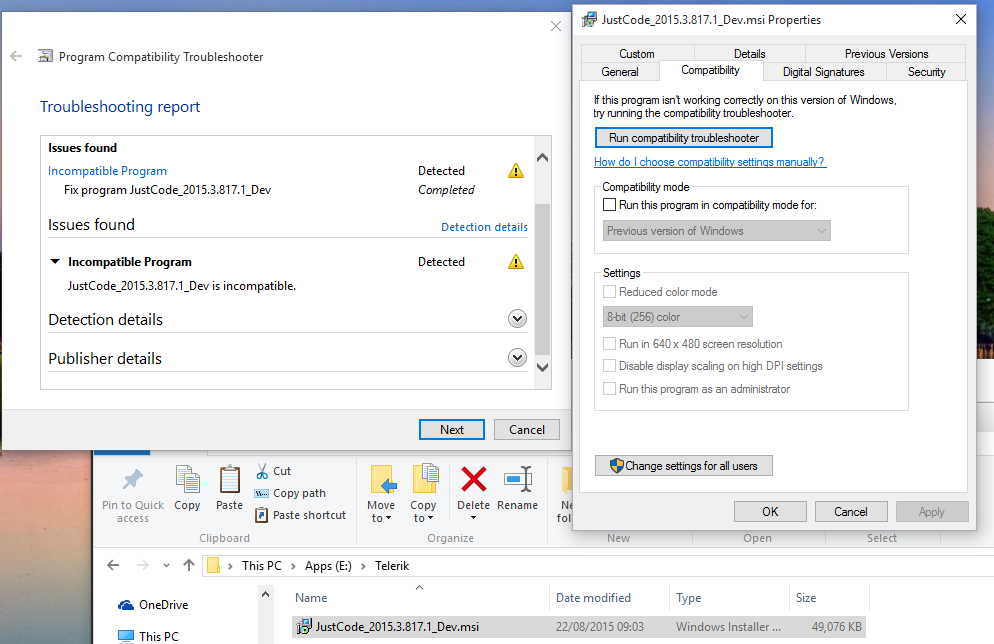Click the Rename icon in ribbon

click(x=518, y=479)
